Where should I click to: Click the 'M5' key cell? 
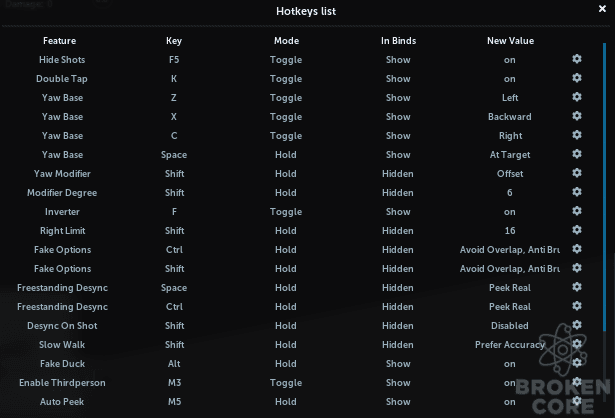click(x=174, y=402)
